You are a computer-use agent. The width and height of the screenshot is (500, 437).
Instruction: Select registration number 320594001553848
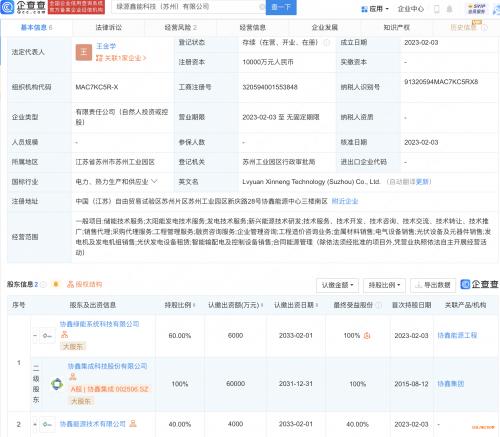[x=270, y=87]
